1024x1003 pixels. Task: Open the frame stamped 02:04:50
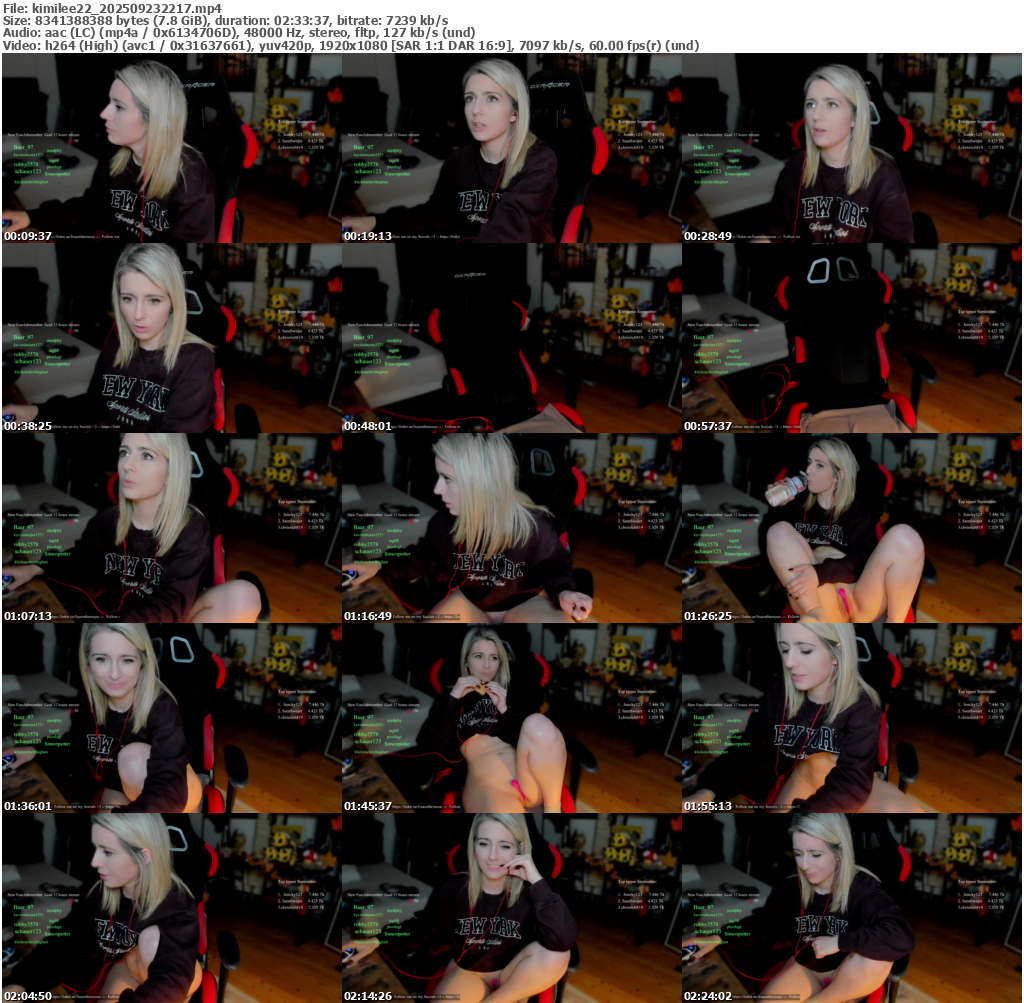pos(172,908)
